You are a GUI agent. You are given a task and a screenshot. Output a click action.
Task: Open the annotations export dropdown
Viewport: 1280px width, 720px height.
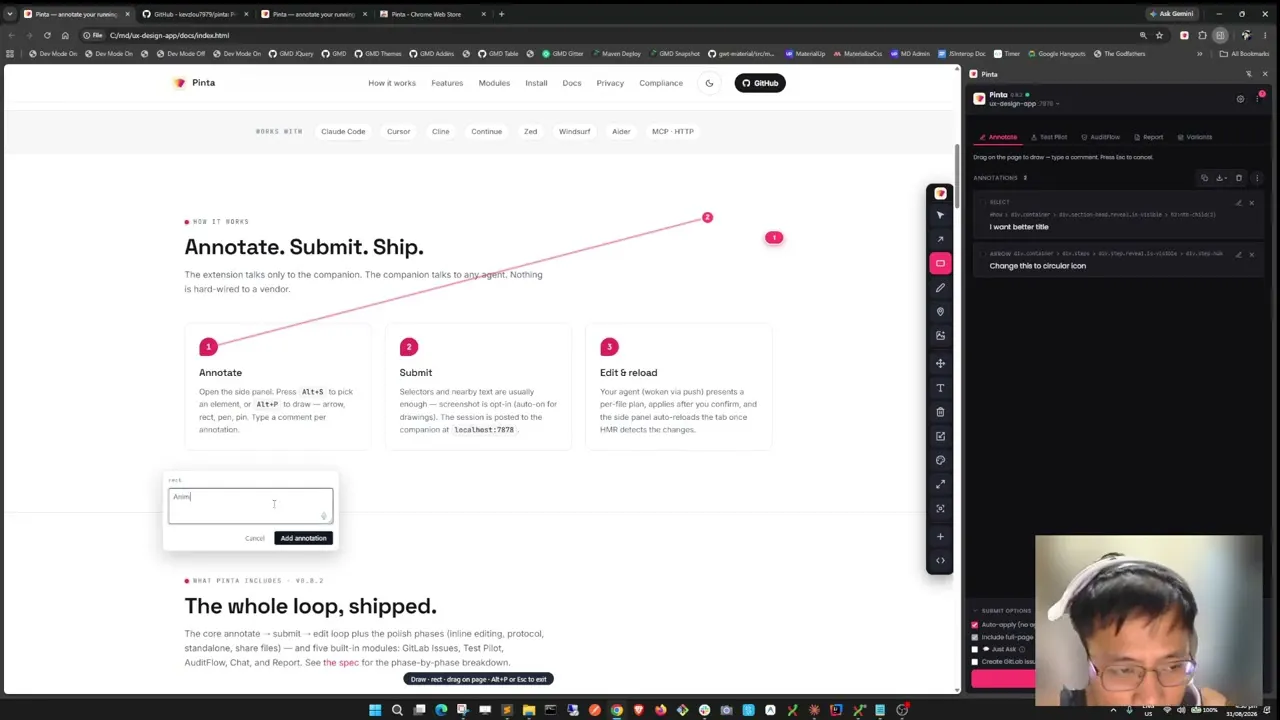(x=1221, y=178)
